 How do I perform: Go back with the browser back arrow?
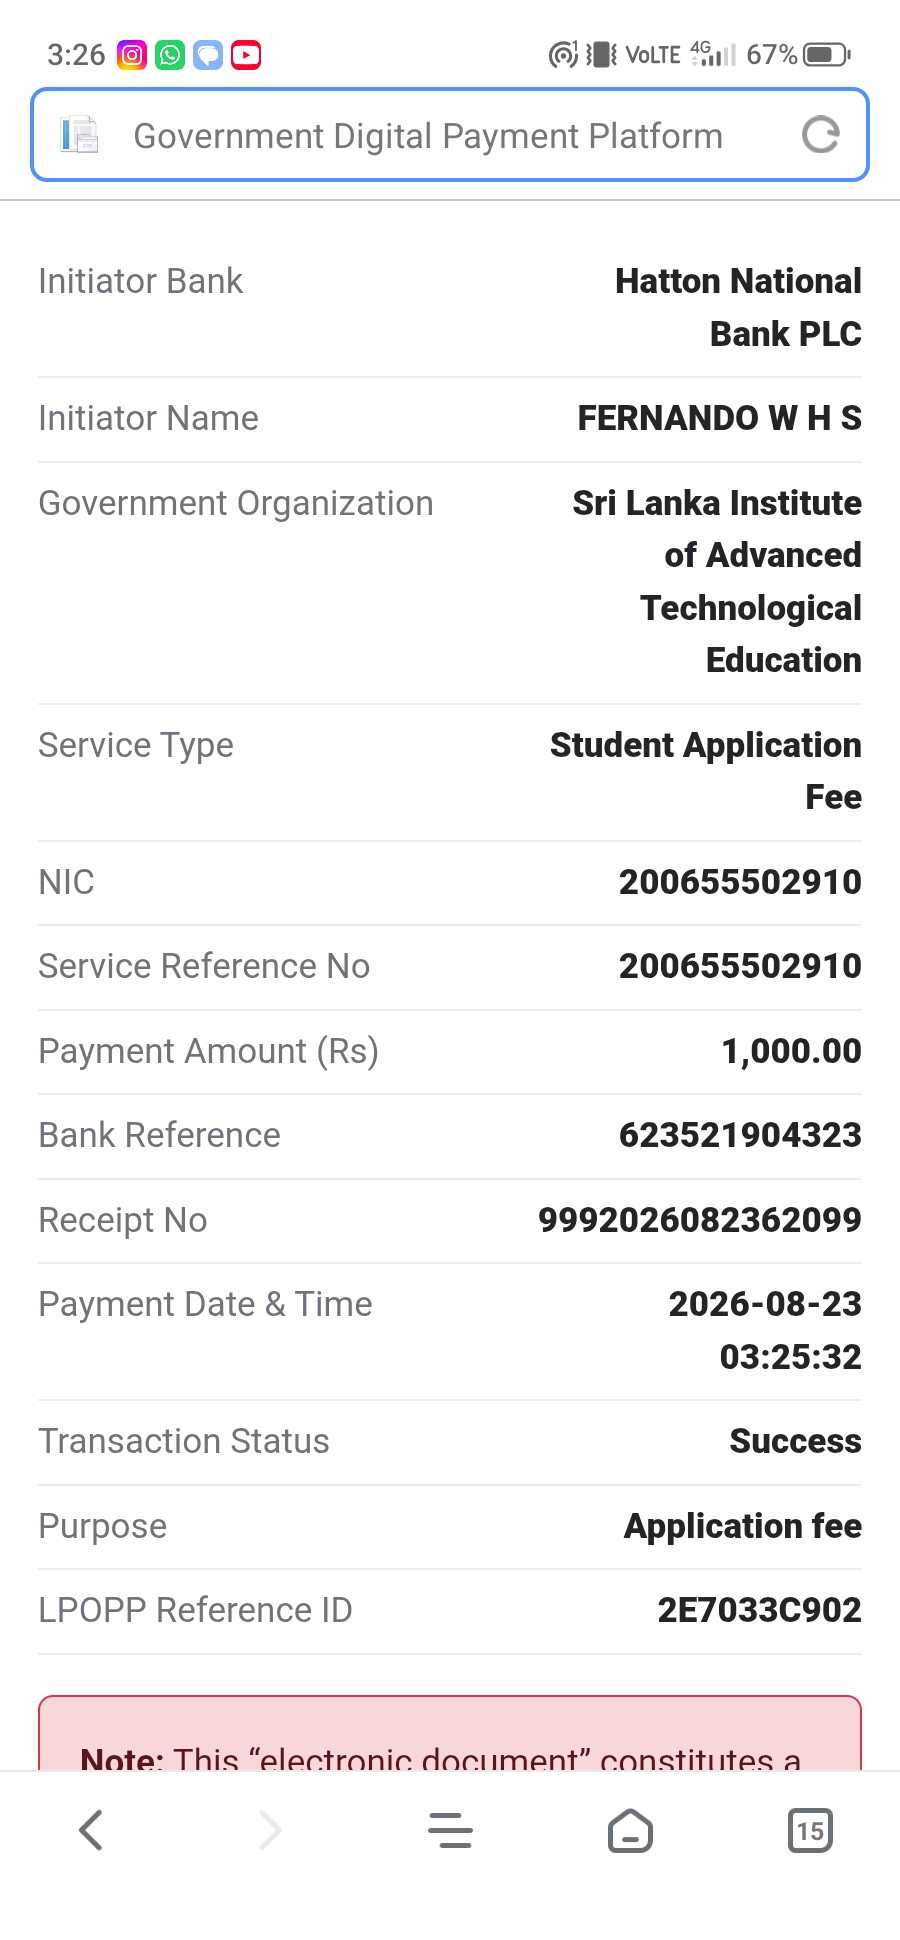(91, 1830)
